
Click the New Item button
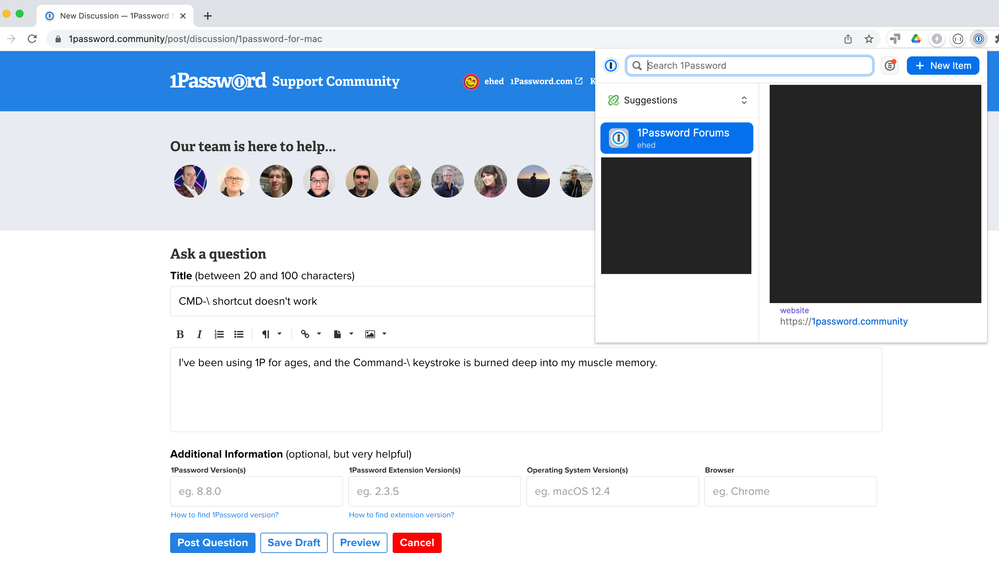pos(943,66)
